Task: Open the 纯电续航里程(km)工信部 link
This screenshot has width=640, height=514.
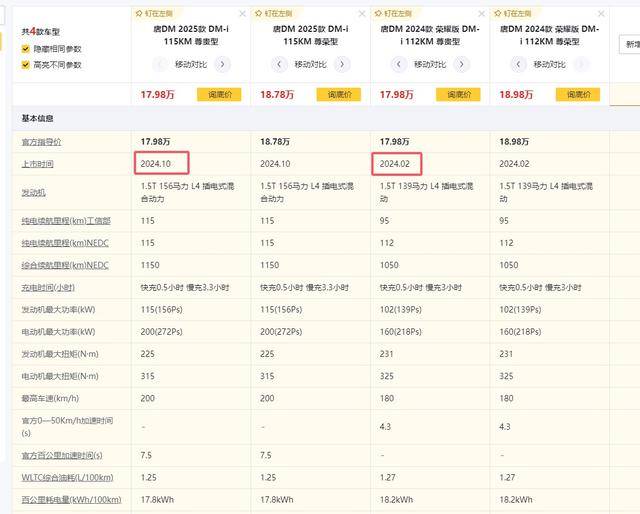Action: point(66,221)
